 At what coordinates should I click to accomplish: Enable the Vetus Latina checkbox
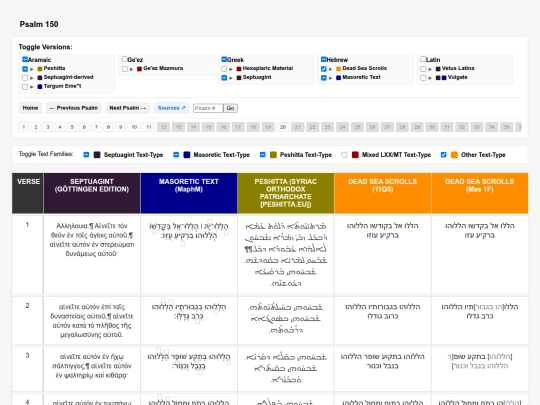[x=423, y=69]
